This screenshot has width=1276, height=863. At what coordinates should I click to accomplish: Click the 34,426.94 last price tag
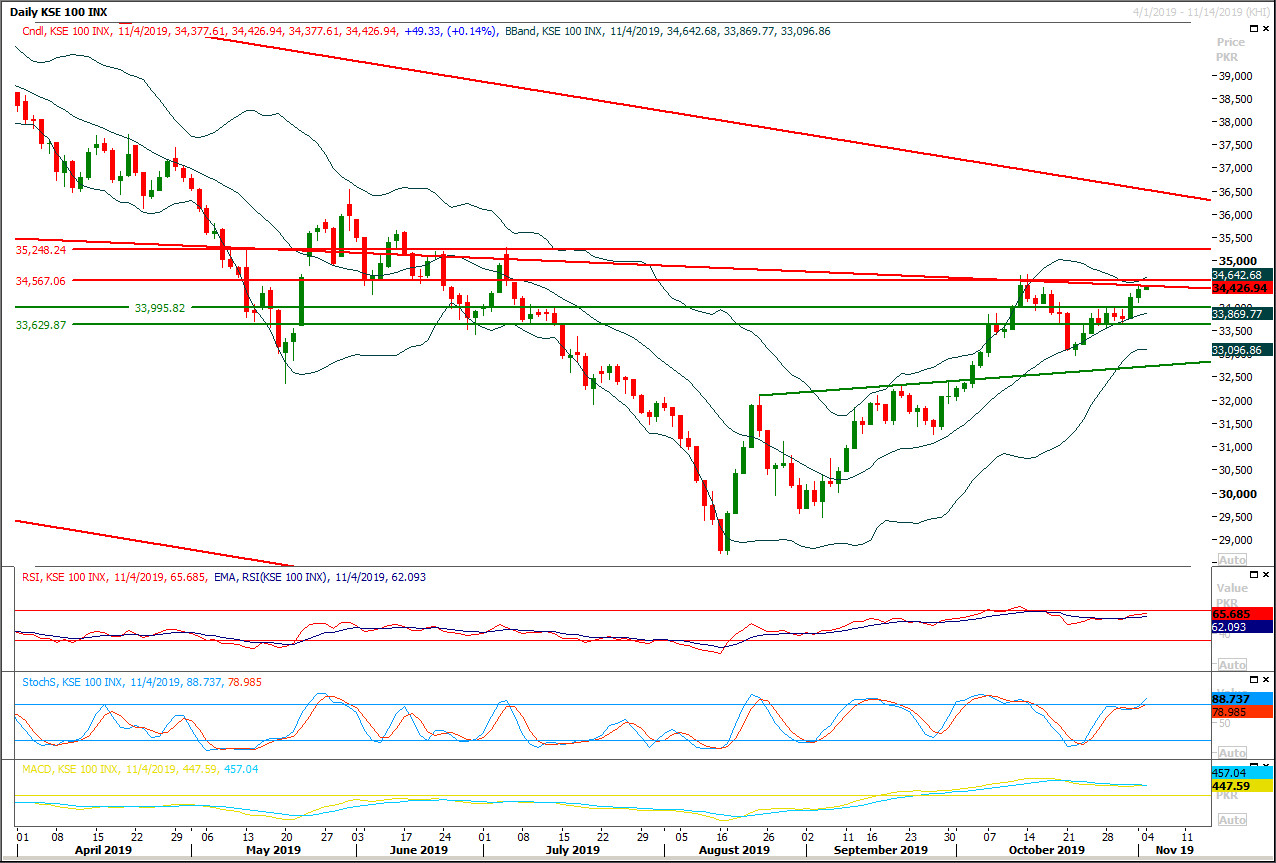1242,288
